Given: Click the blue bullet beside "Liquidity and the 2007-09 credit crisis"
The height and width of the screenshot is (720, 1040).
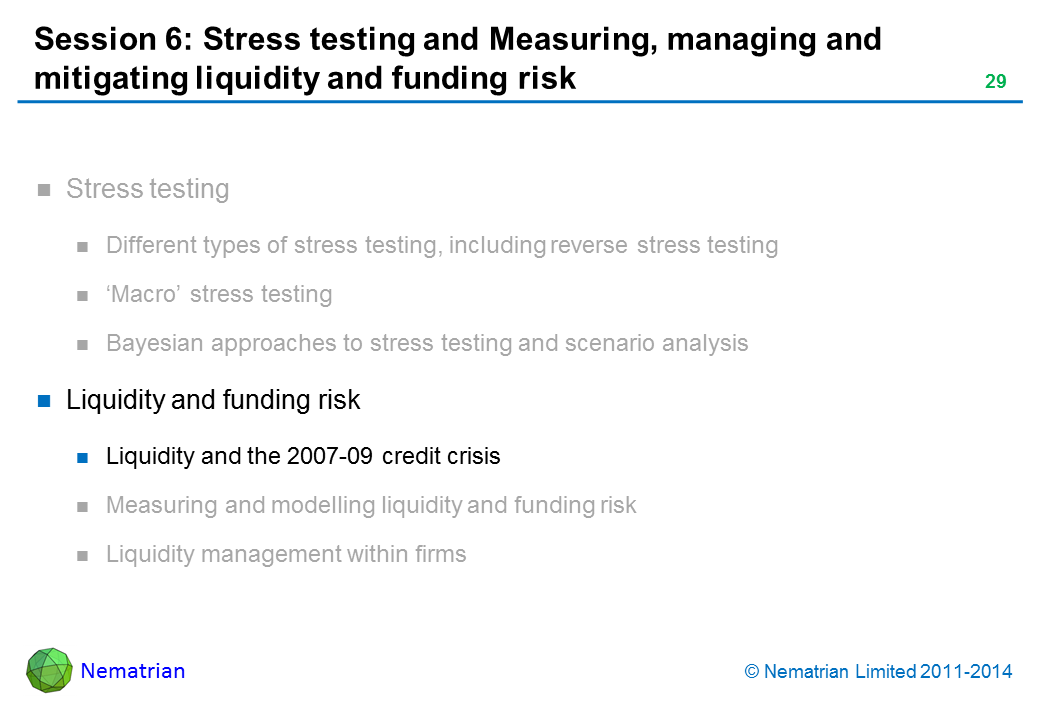Looking at the screenshot, I should tap(84, 458).
